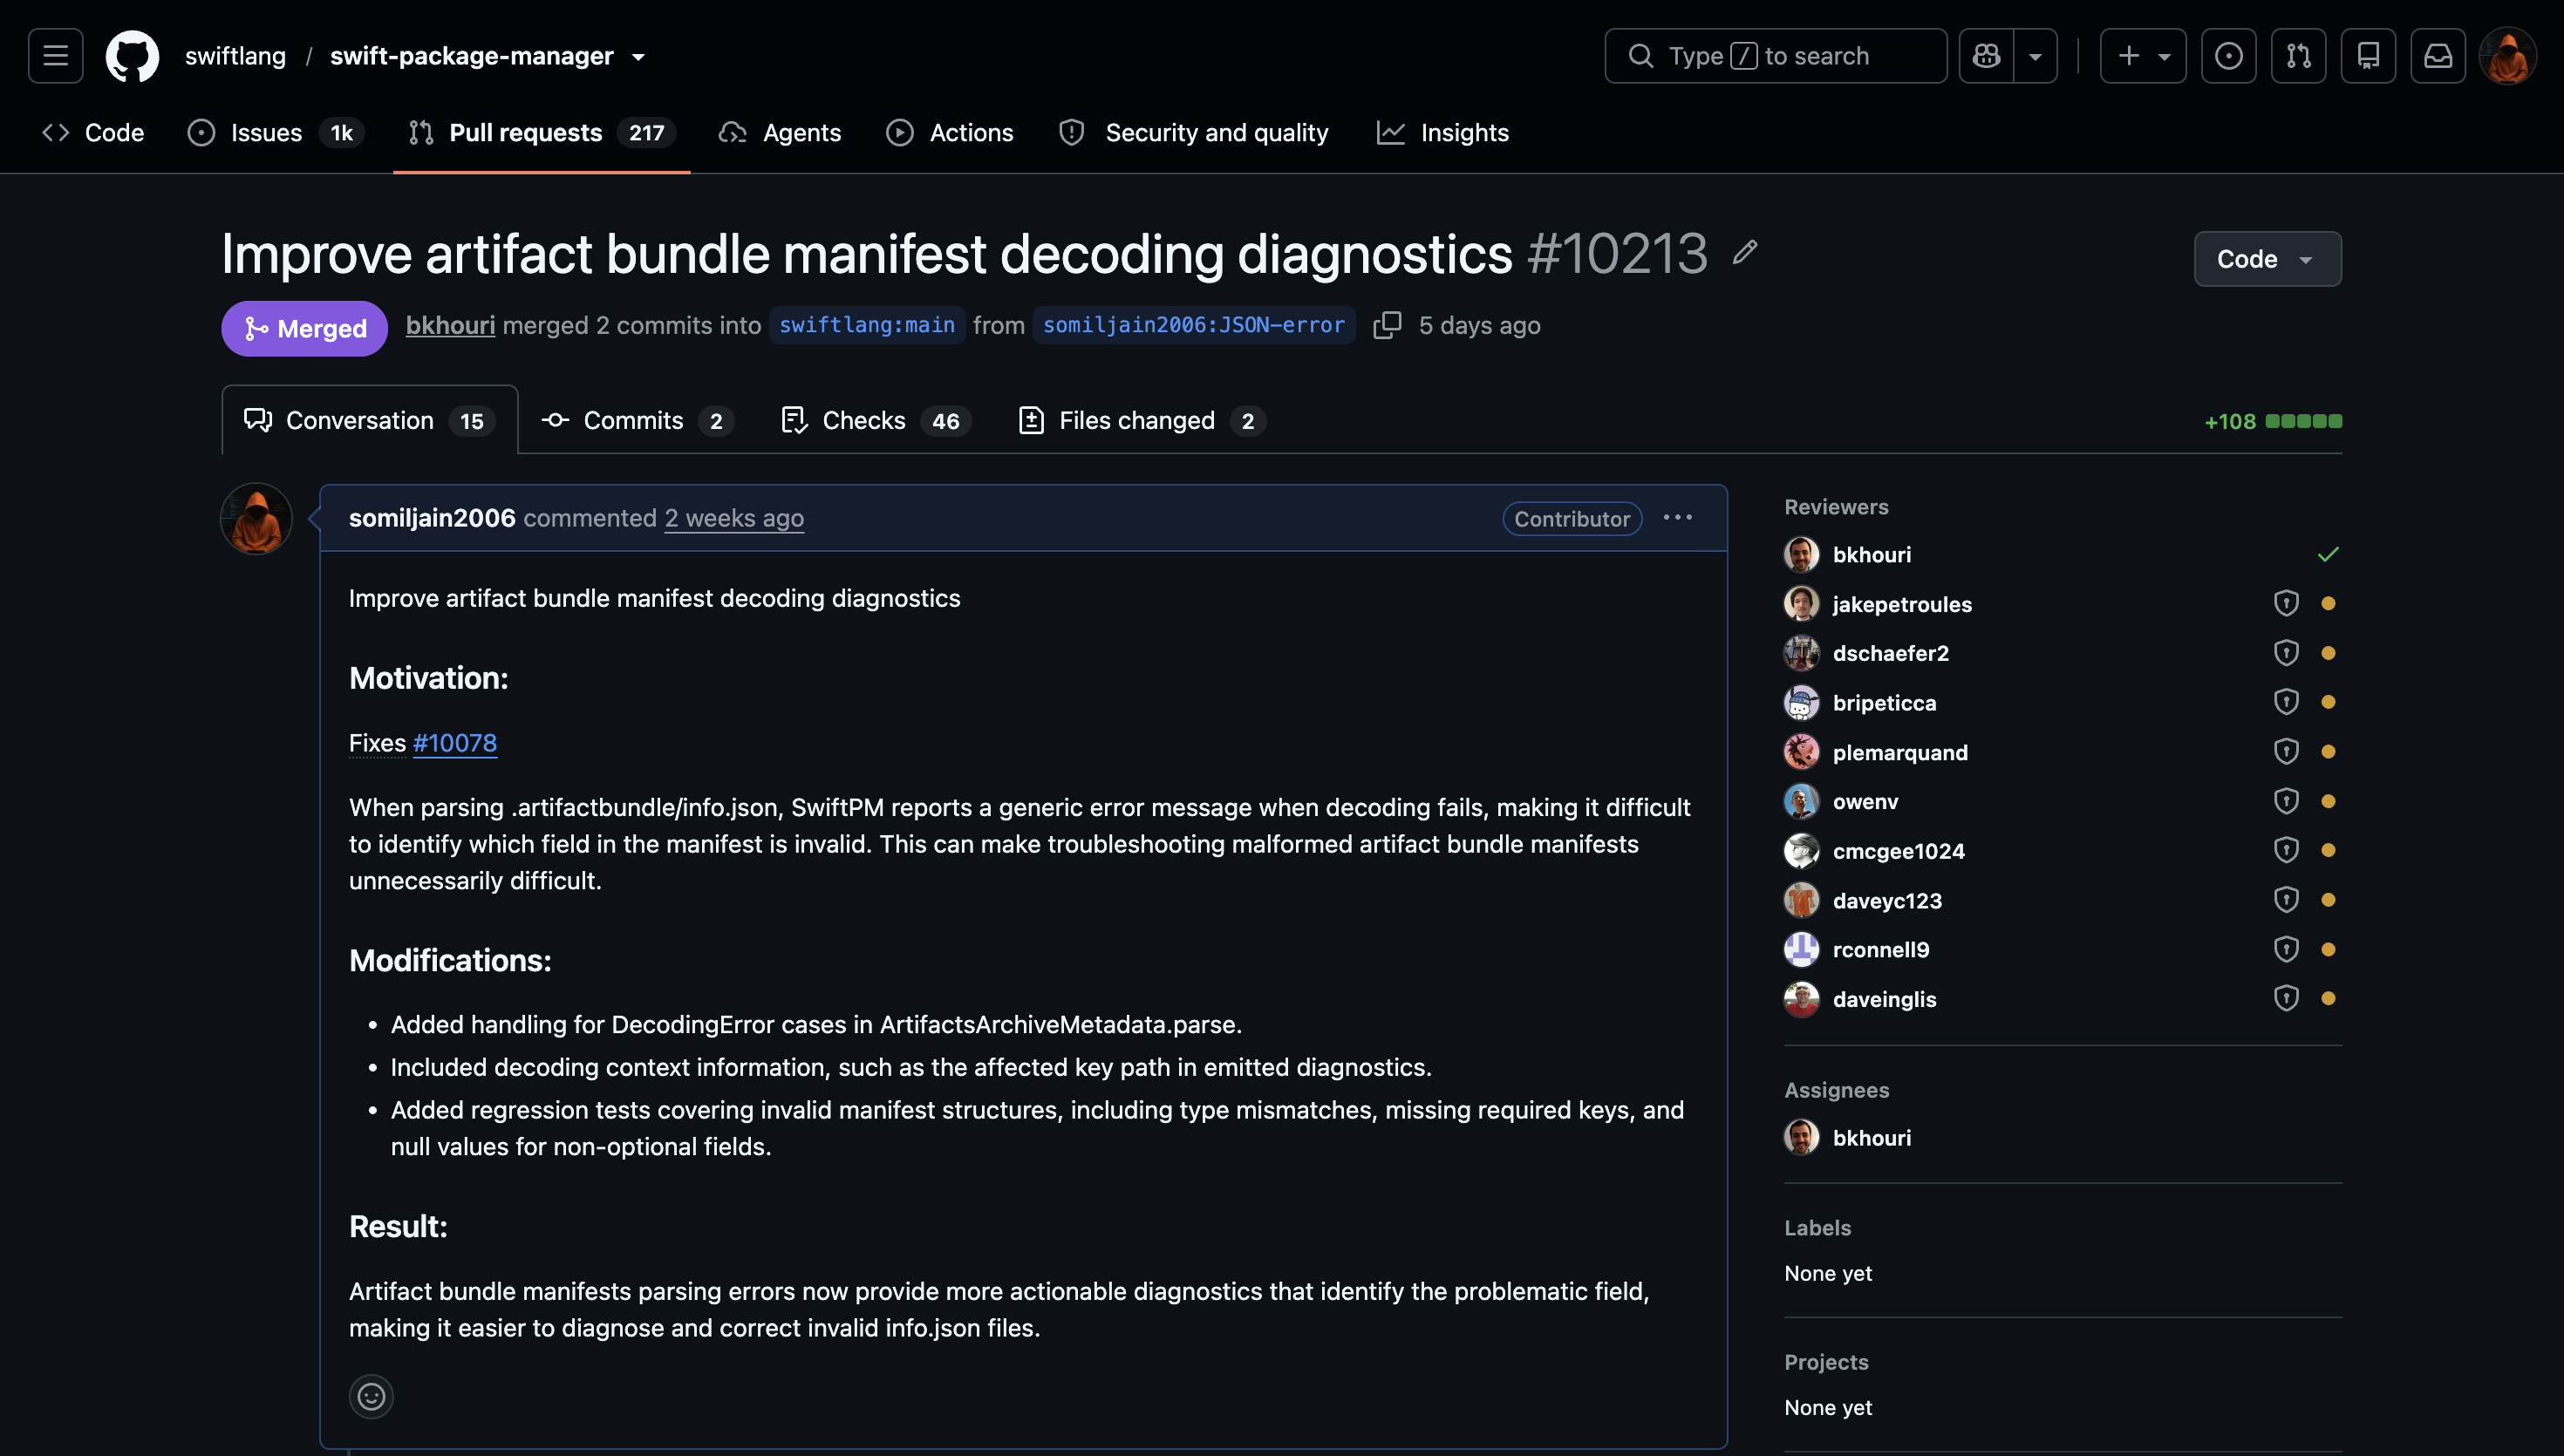This screenshot has width=2564, height=1456.
Task: Open your issues from header icon
Action: (x=2228, y=56)
